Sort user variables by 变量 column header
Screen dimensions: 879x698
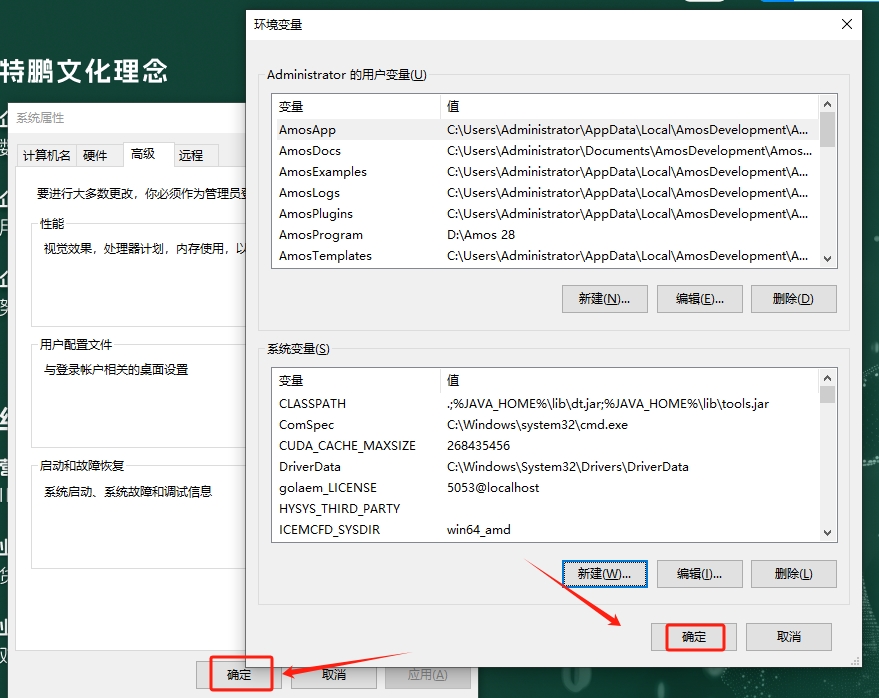pyautogui.click(x=355, y=106)
